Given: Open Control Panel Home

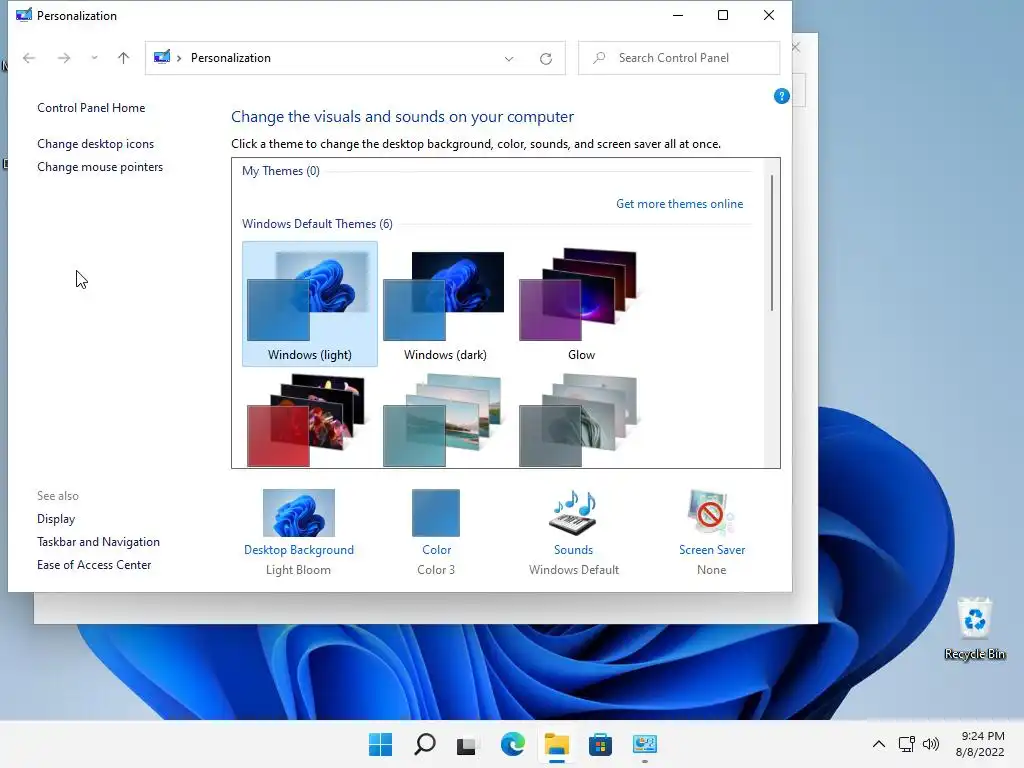Looking at the screenshot, I should pyautogui.click(x=91, y=108).
